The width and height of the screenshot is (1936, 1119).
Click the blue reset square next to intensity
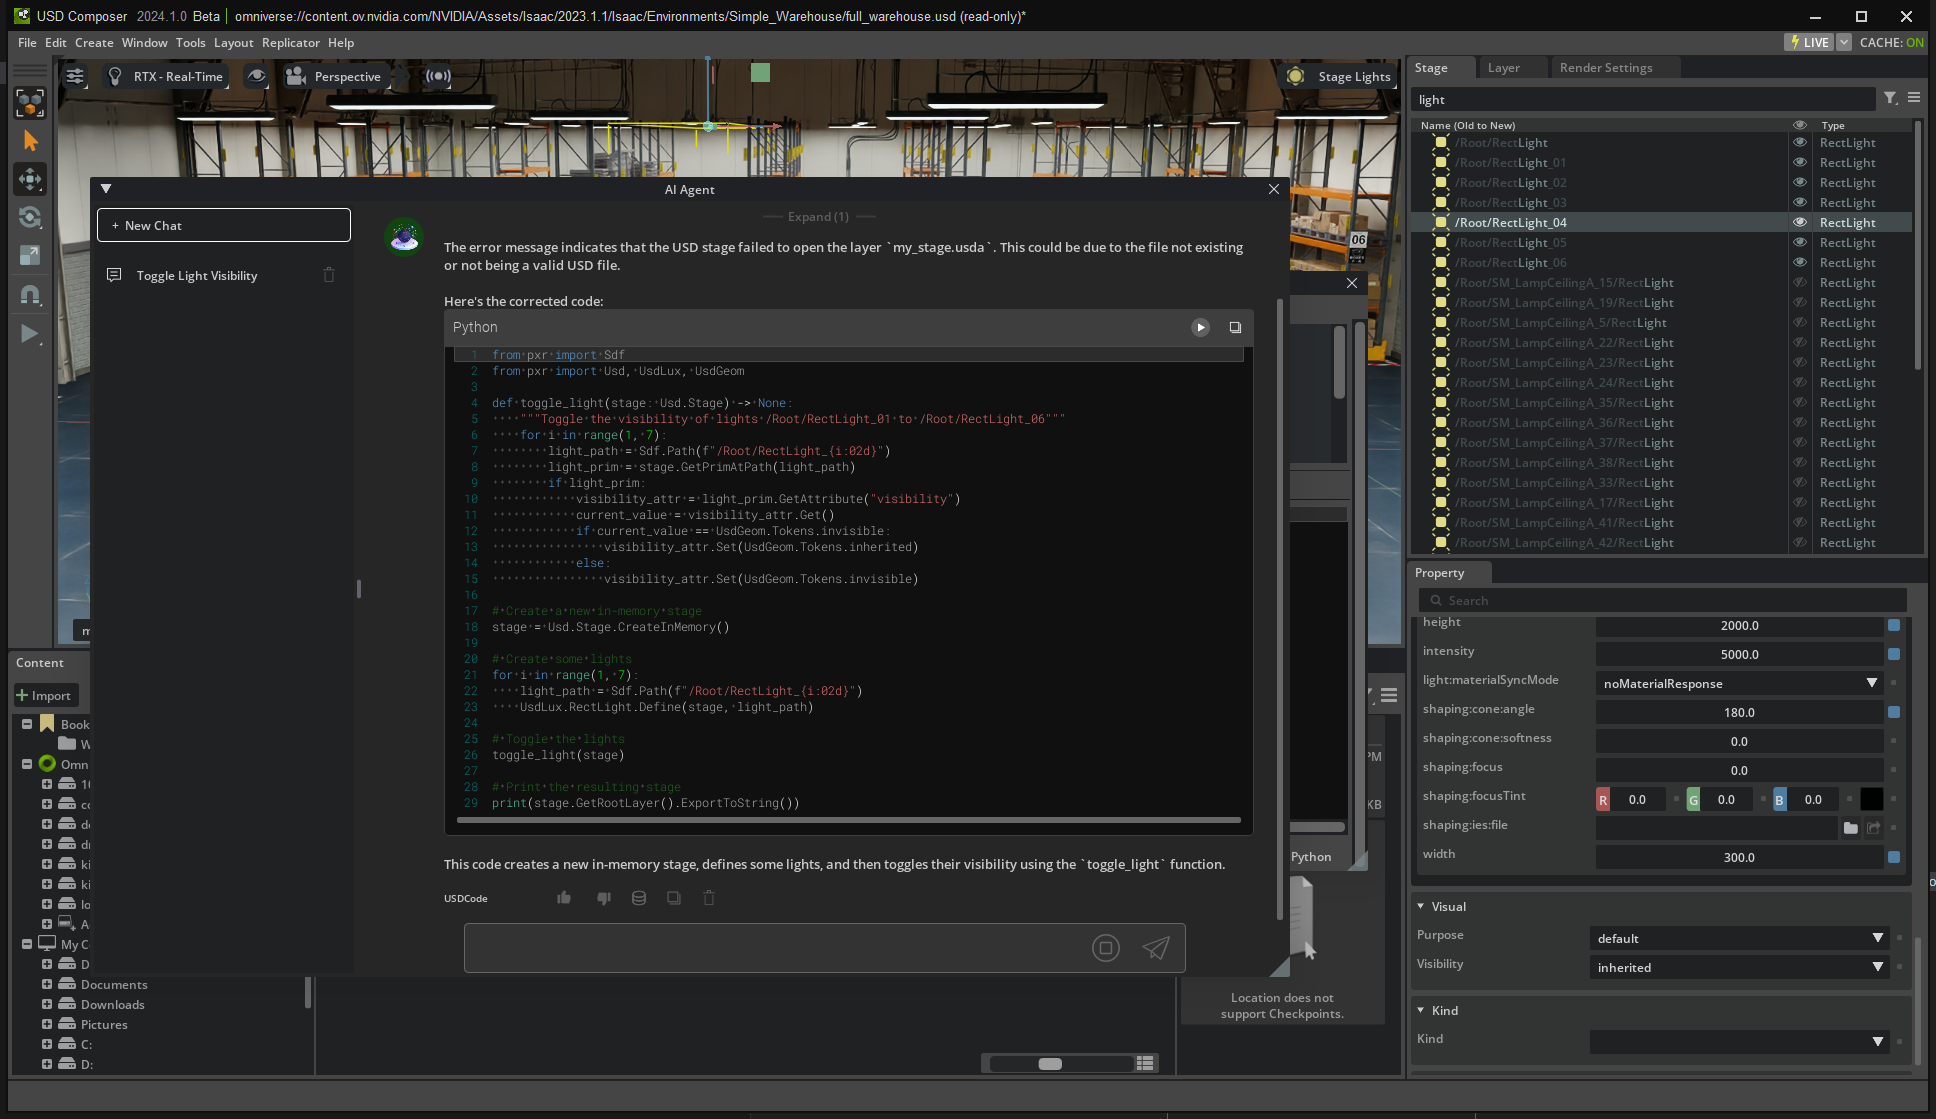pos(1894,654)
